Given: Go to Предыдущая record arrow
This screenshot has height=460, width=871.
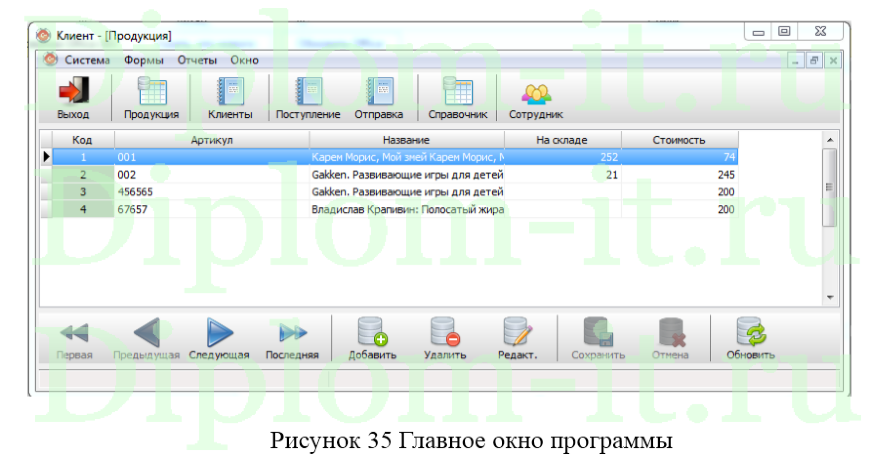Looking at the screenshot, I should tap(147, 333).
